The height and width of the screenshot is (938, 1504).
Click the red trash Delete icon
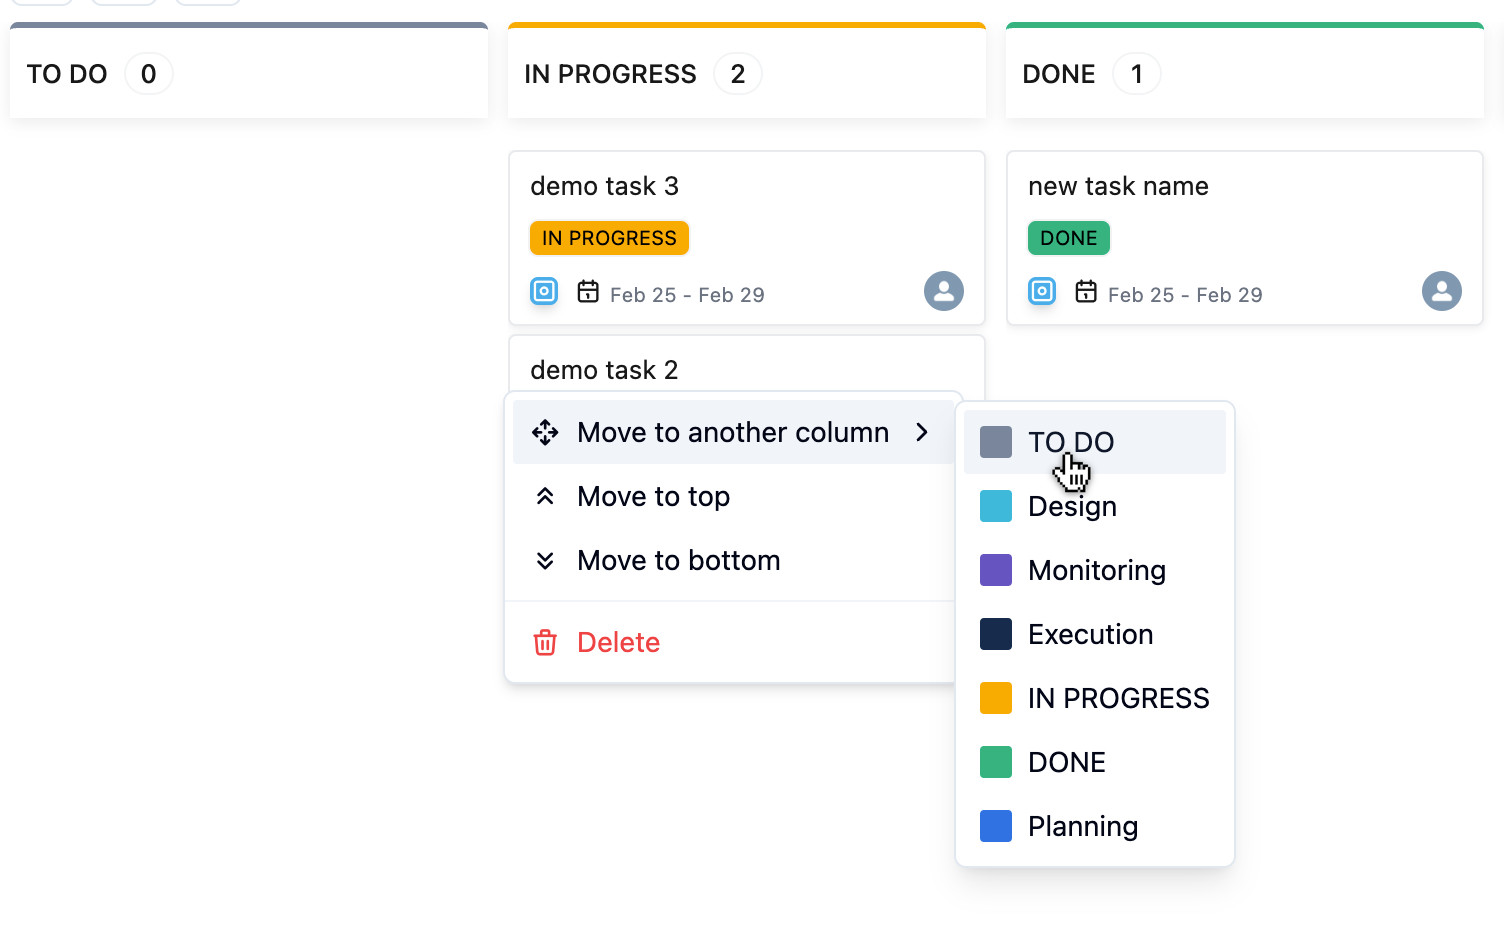point(545,642)
